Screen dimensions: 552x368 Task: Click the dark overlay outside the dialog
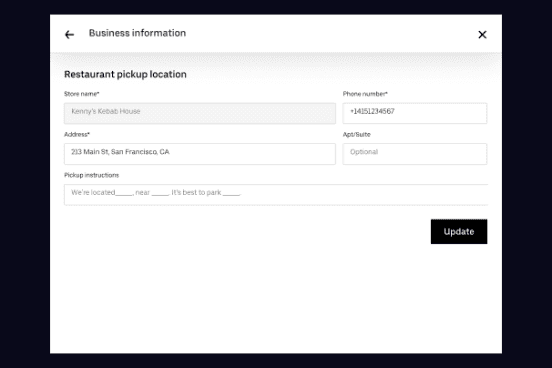[25, 183]
